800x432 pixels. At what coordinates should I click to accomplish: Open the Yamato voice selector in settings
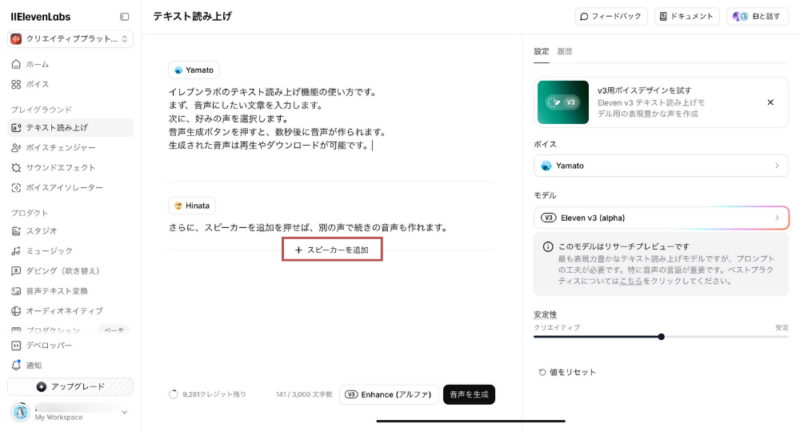(660, 166)
